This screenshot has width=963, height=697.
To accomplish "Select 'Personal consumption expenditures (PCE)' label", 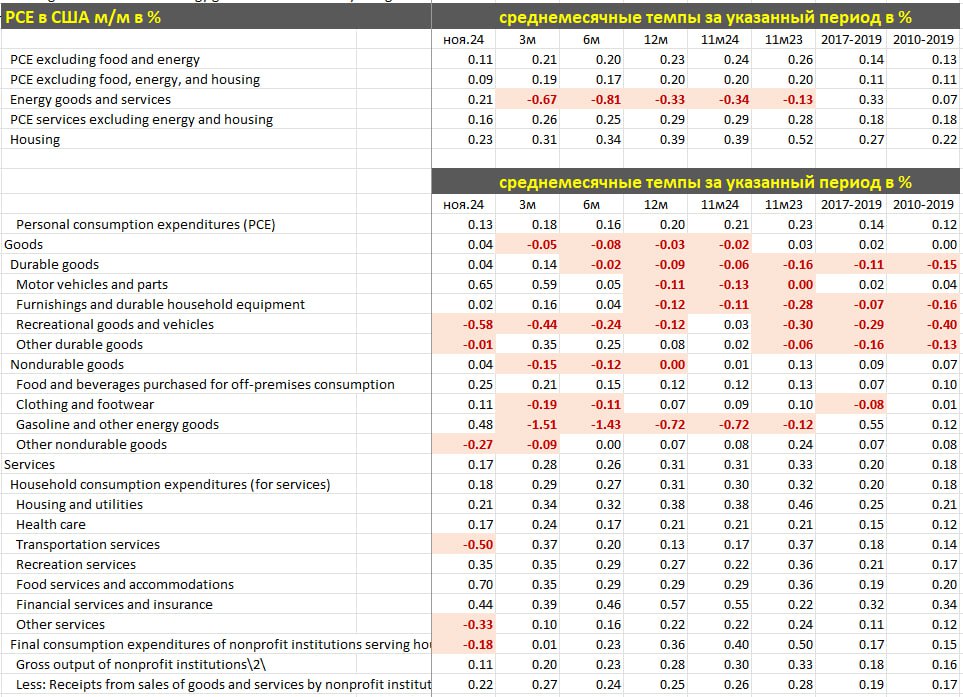I will tap(146, 225).
